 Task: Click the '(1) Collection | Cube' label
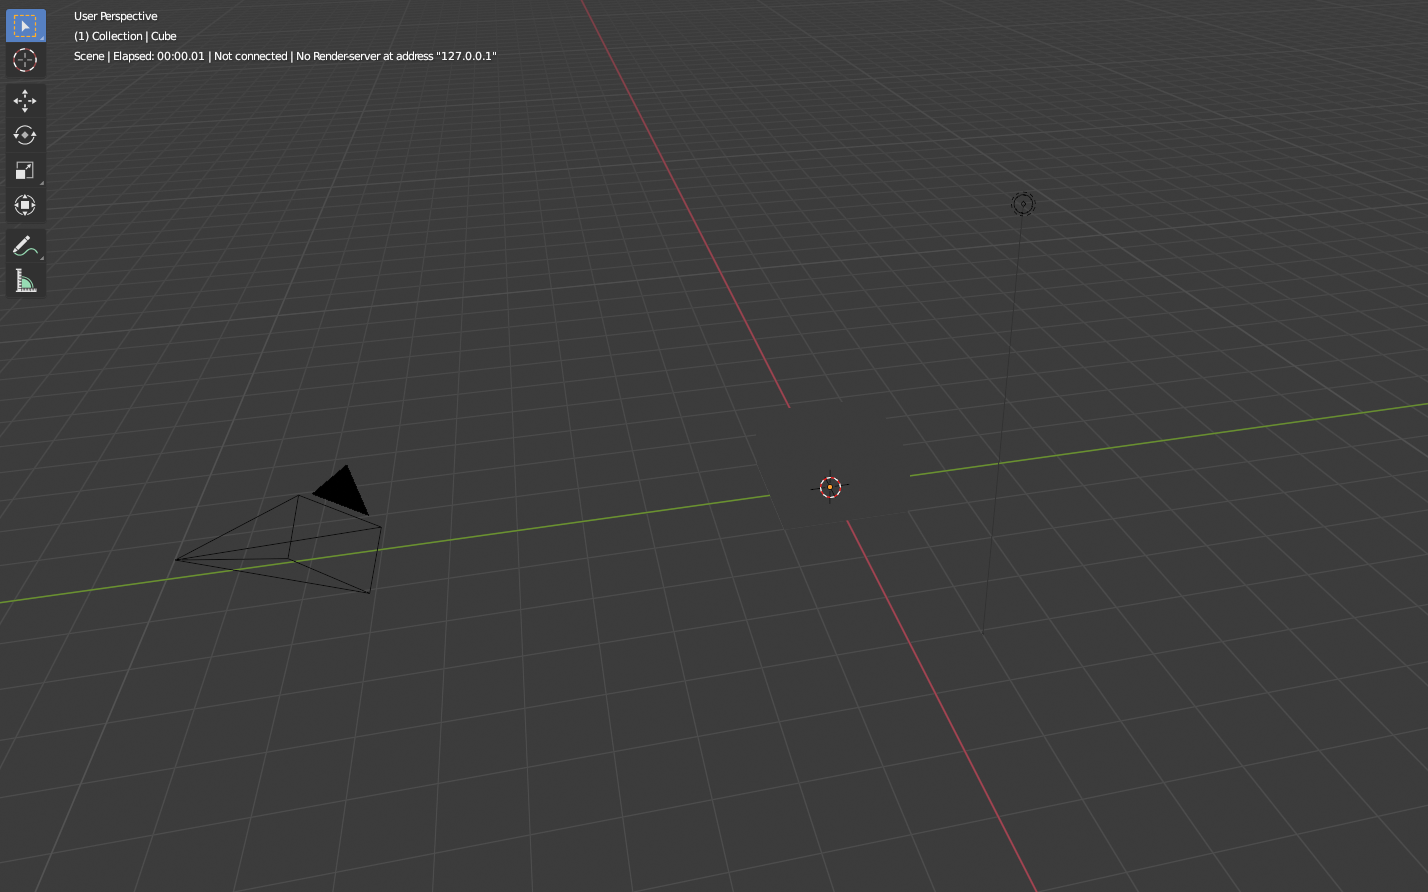125,36
